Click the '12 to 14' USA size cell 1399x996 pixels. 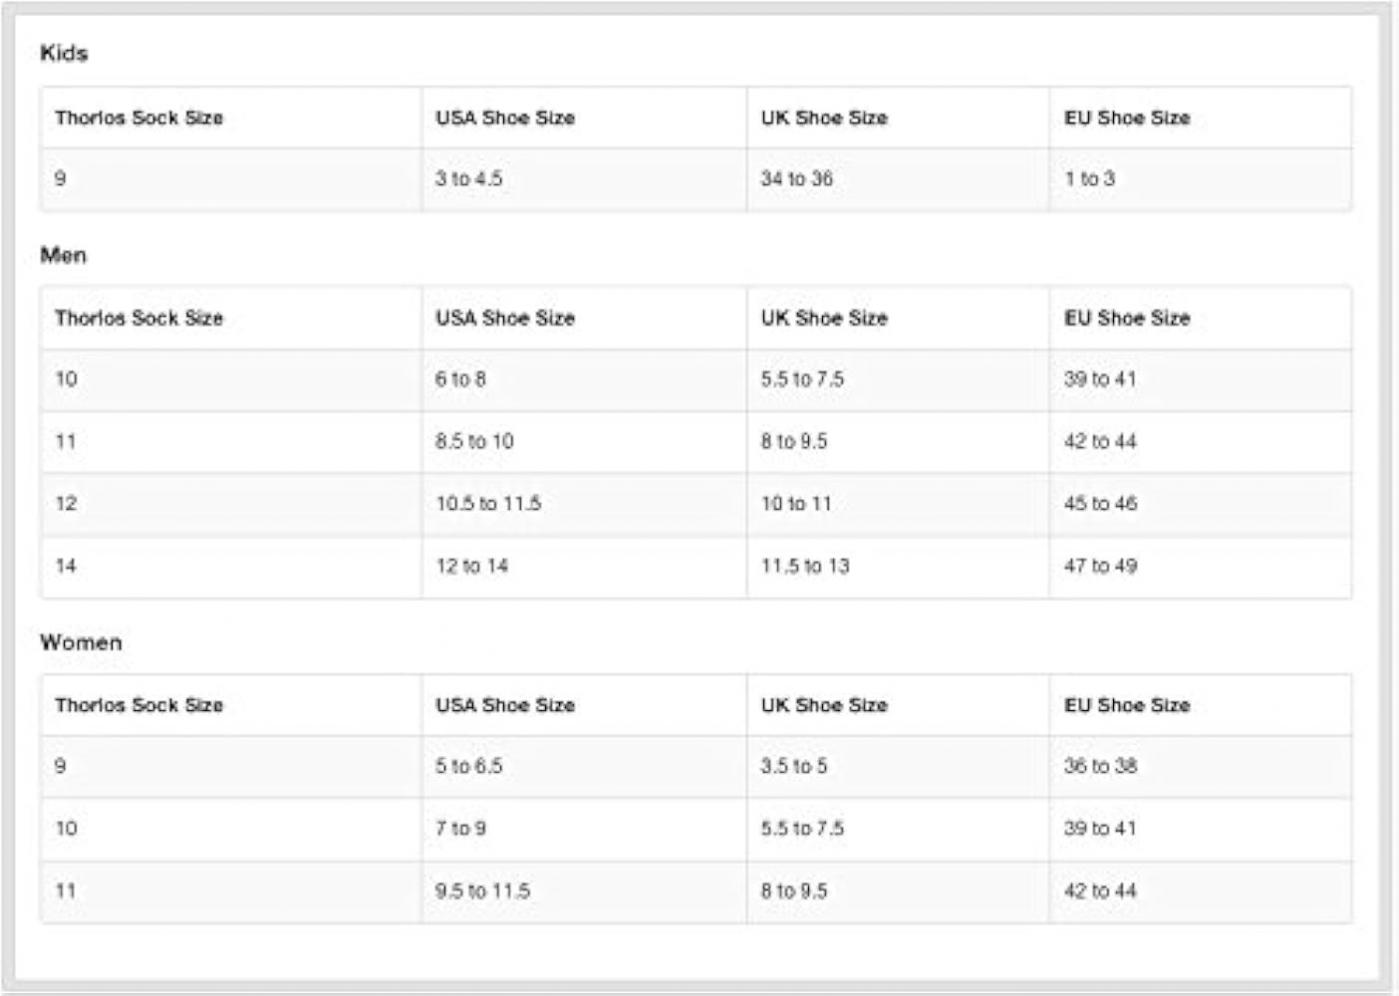(x=472, y=566)
